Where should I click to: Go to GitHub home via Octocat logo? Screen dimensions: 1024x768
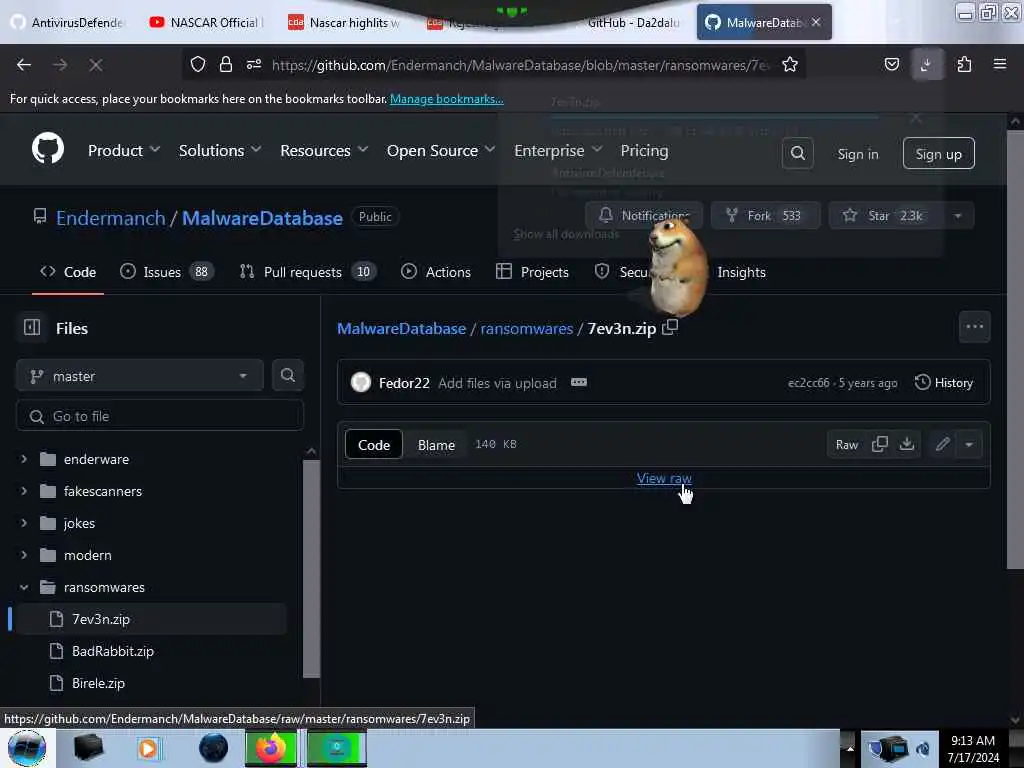[48, 148]
